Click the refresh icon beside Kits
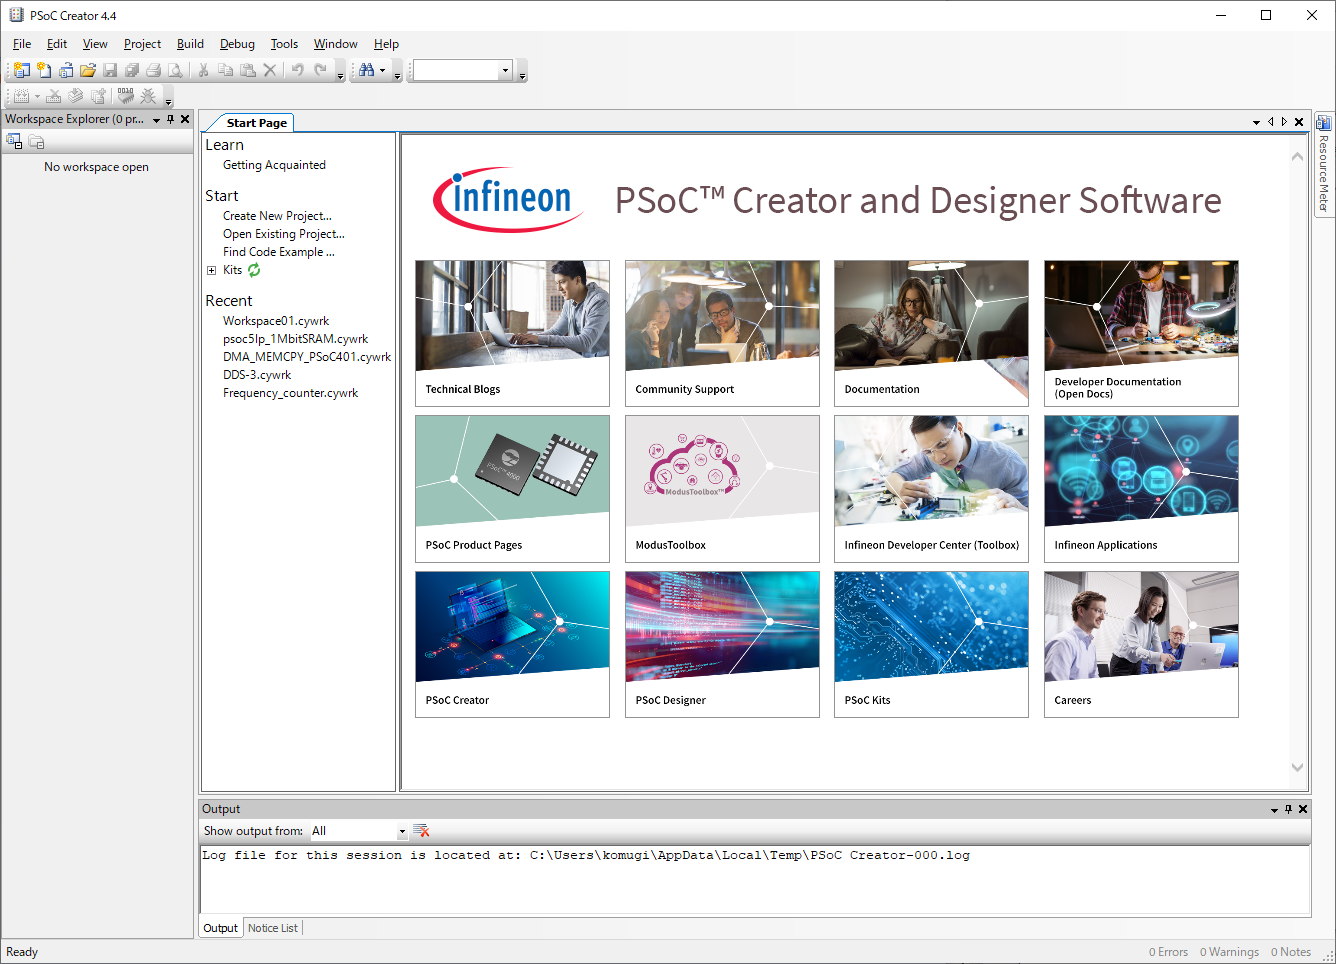The image size is (1336, 964). tap(254, 270)
